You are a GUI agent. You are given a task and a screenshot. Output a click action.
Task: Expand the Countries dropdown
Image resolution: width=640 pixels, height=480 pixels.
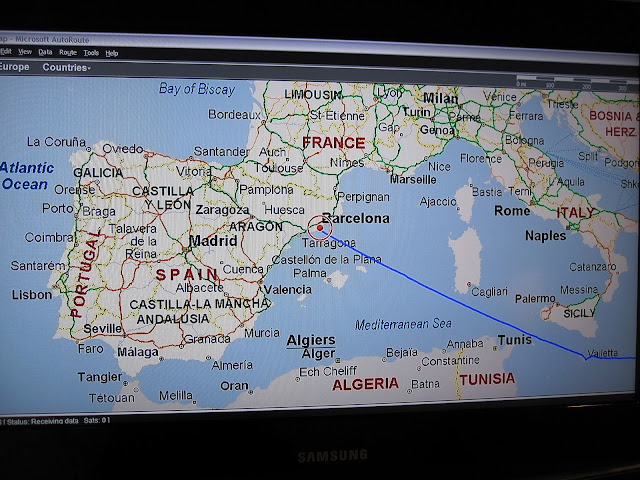pyautogui.click(x=67, y=68)
